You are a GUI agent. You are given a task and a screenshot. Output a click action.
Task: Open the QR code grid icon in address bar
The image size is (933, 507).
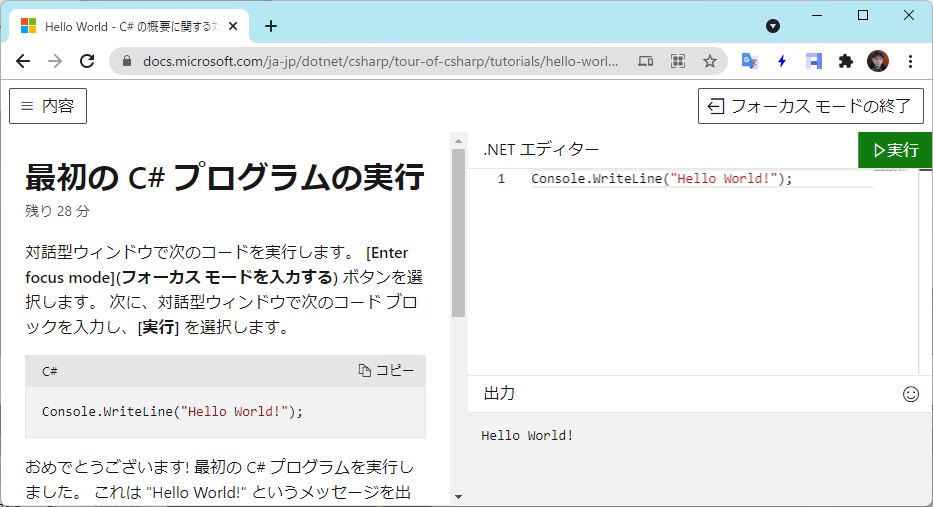(678, 61)
